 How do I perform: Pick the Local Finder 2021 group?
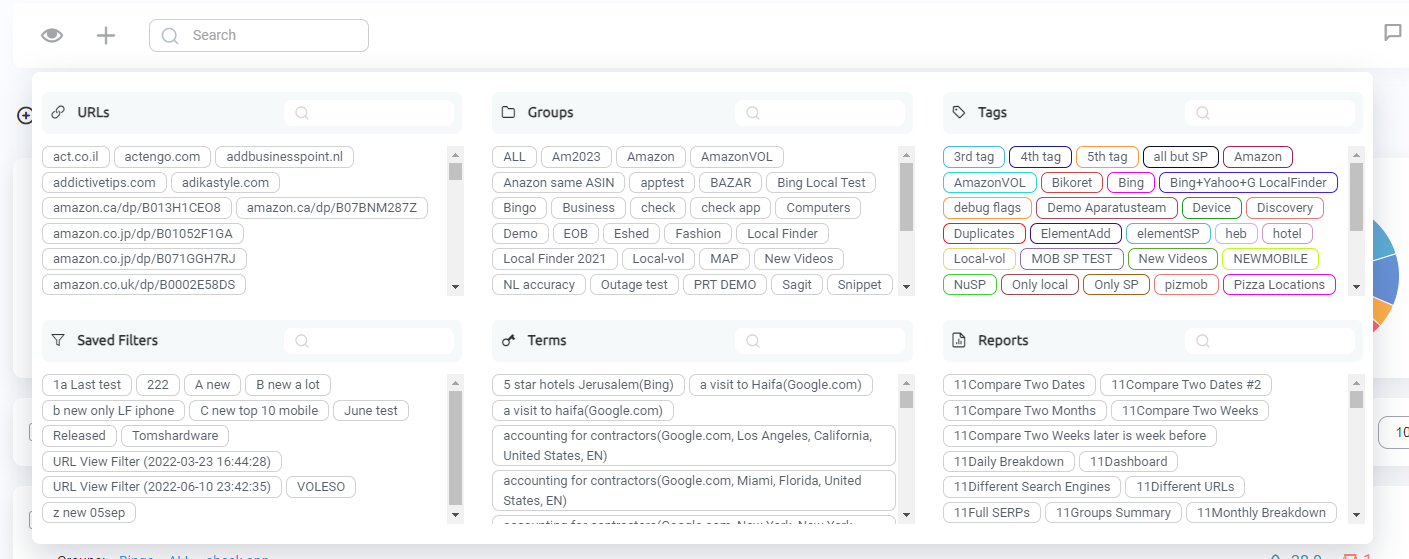(554, 259)
